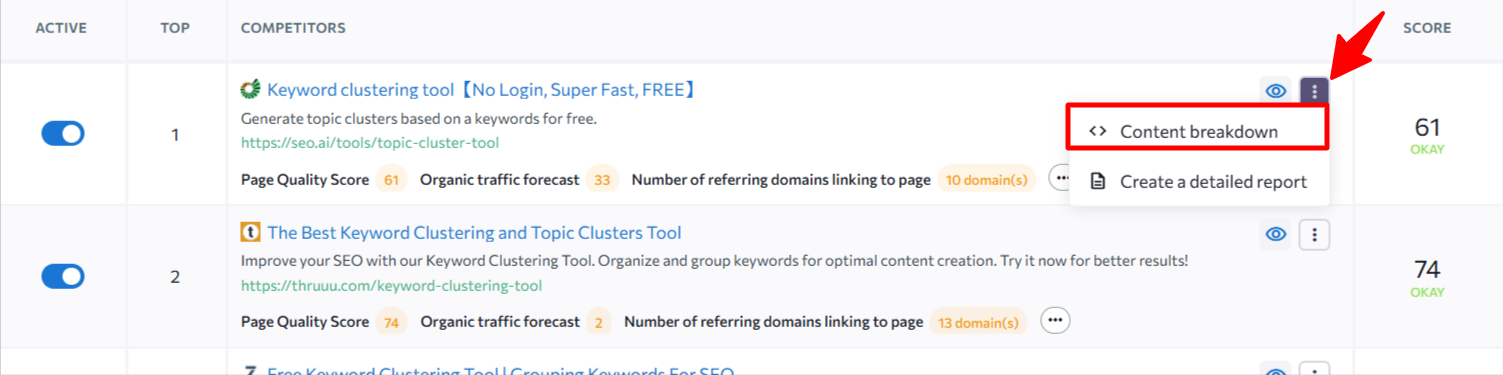
Task: Click thruuu favicon icon
Action: [250, 233]
